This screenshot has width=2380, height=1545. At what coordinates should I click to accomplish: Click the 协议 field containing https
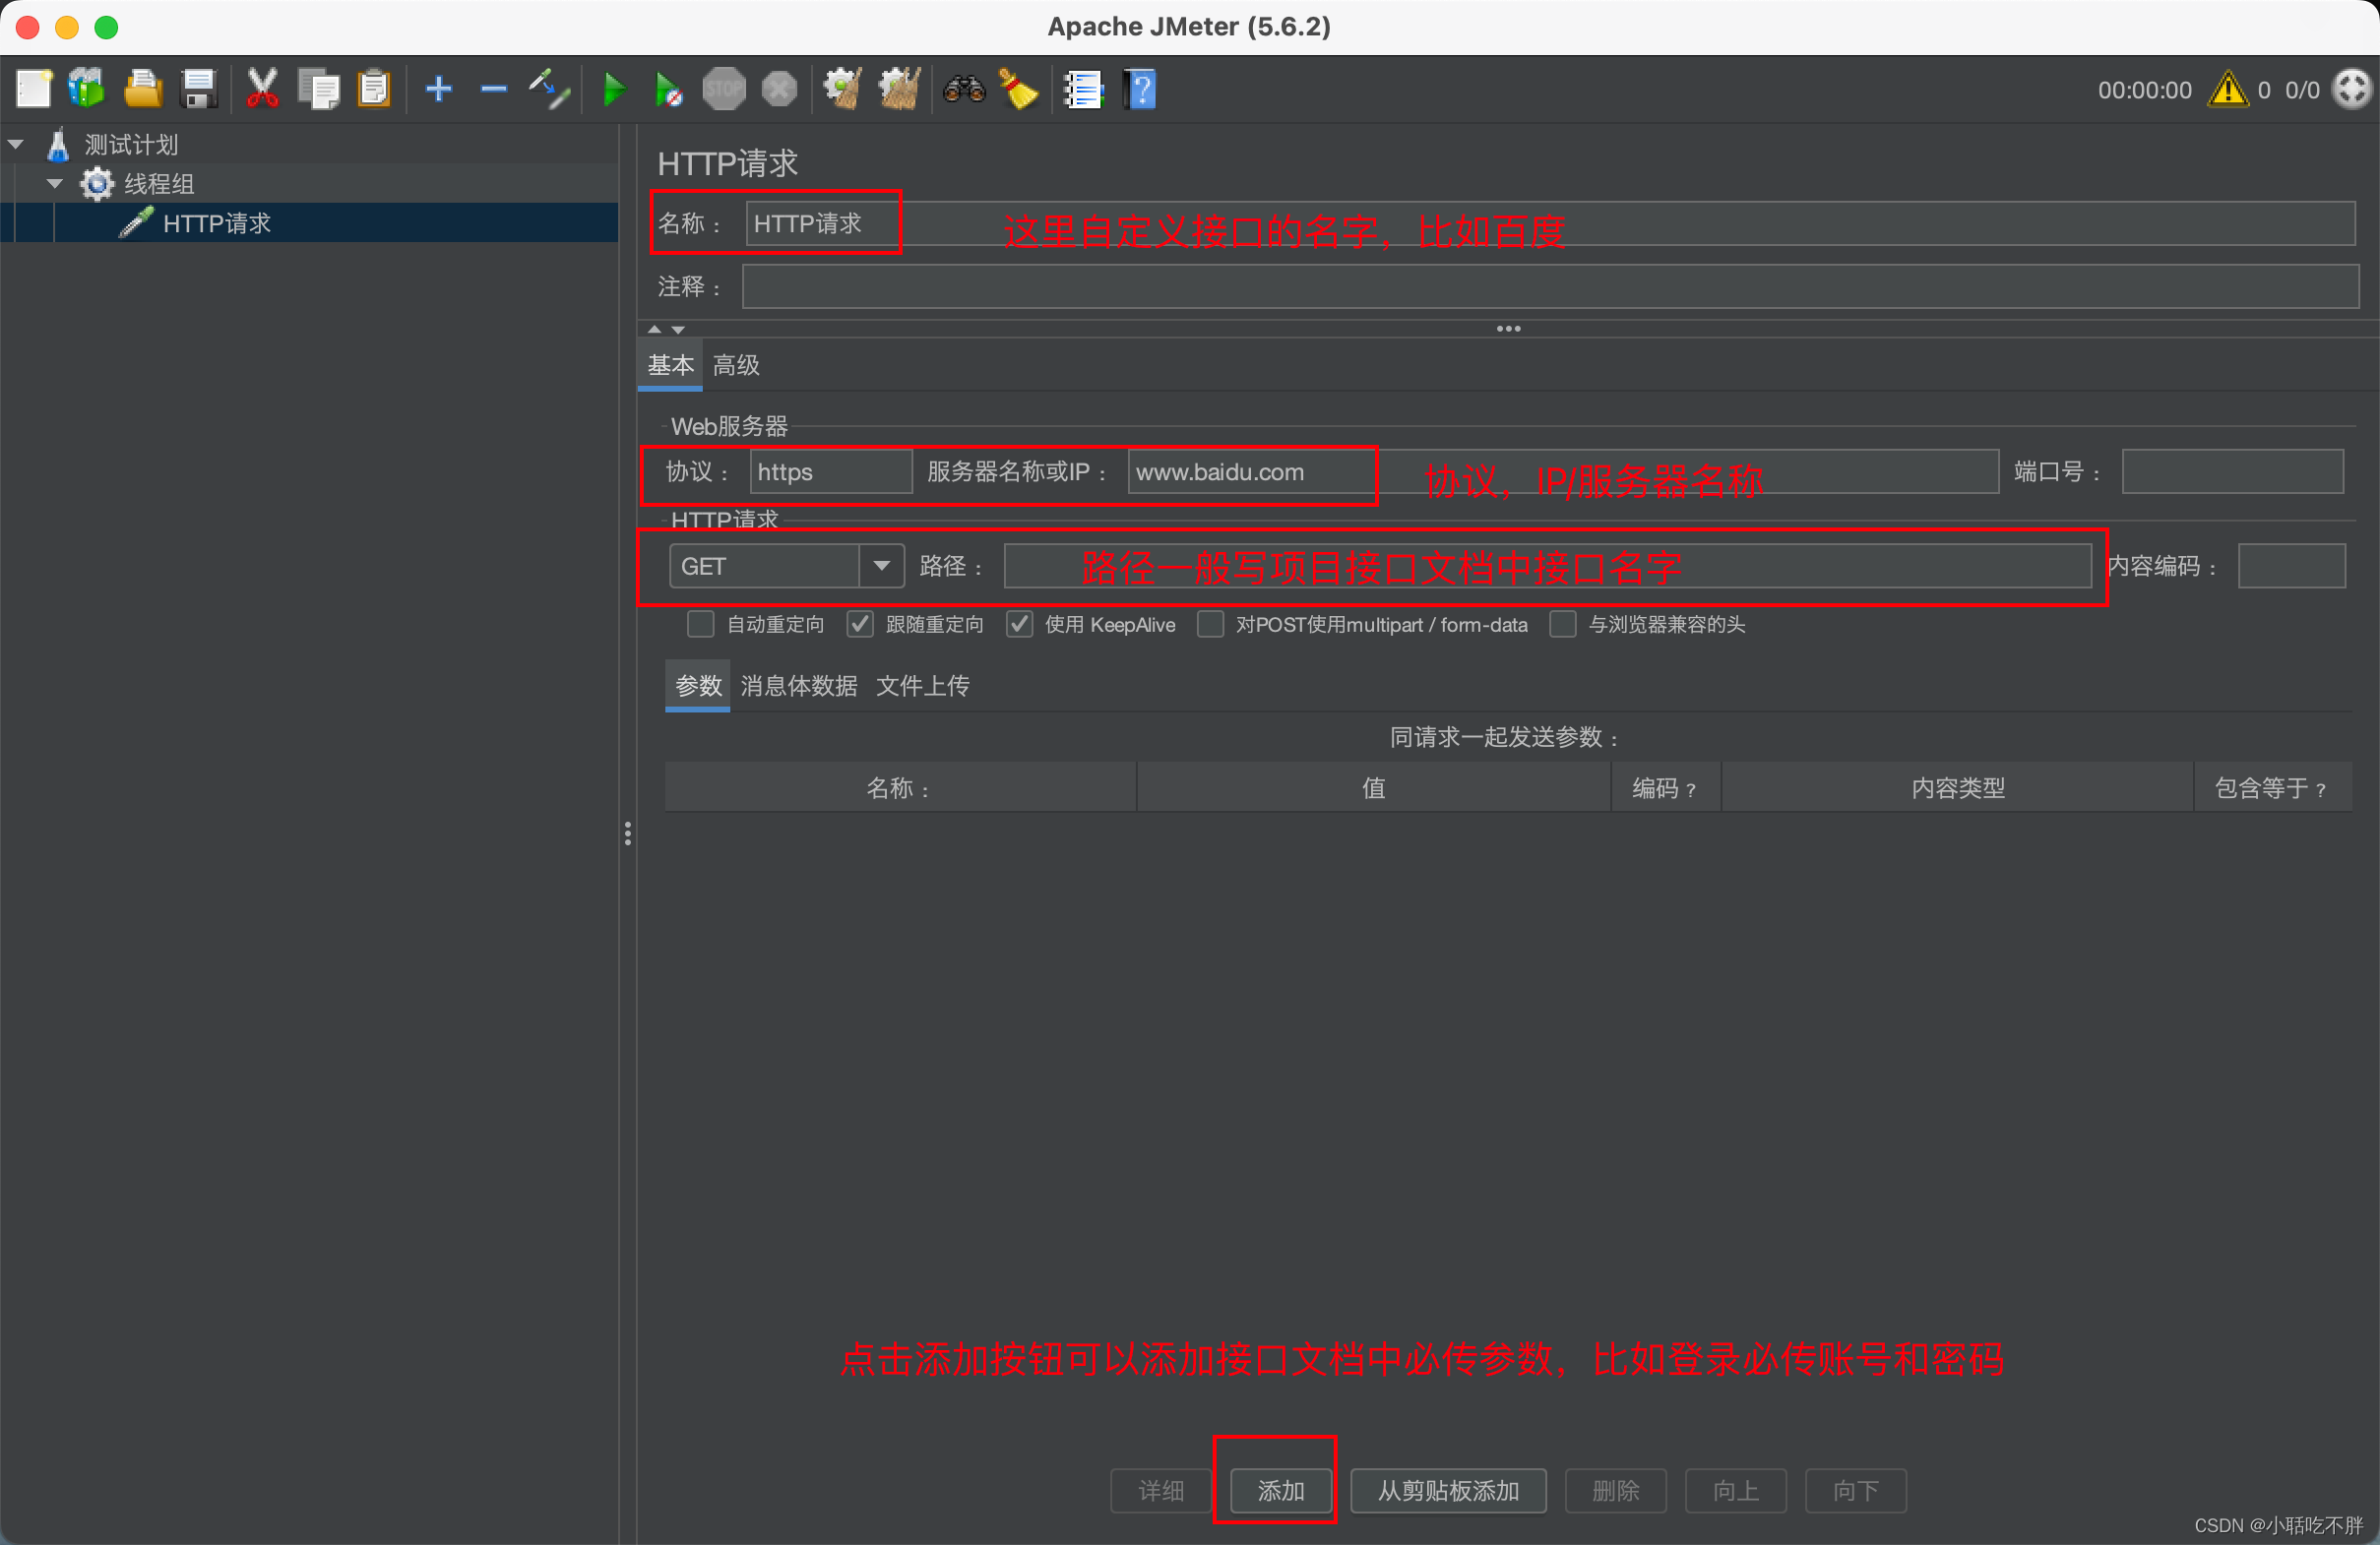[830, 472]
